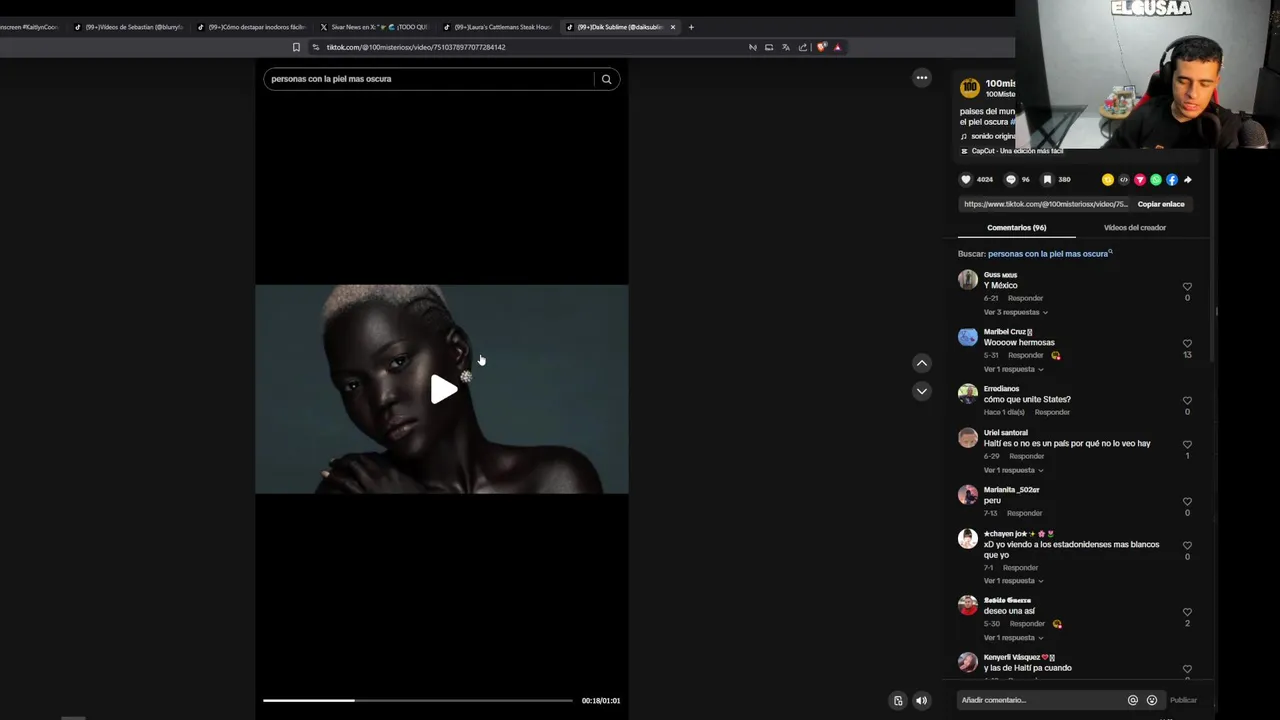Share to Facebook icon

[1171, 180]
